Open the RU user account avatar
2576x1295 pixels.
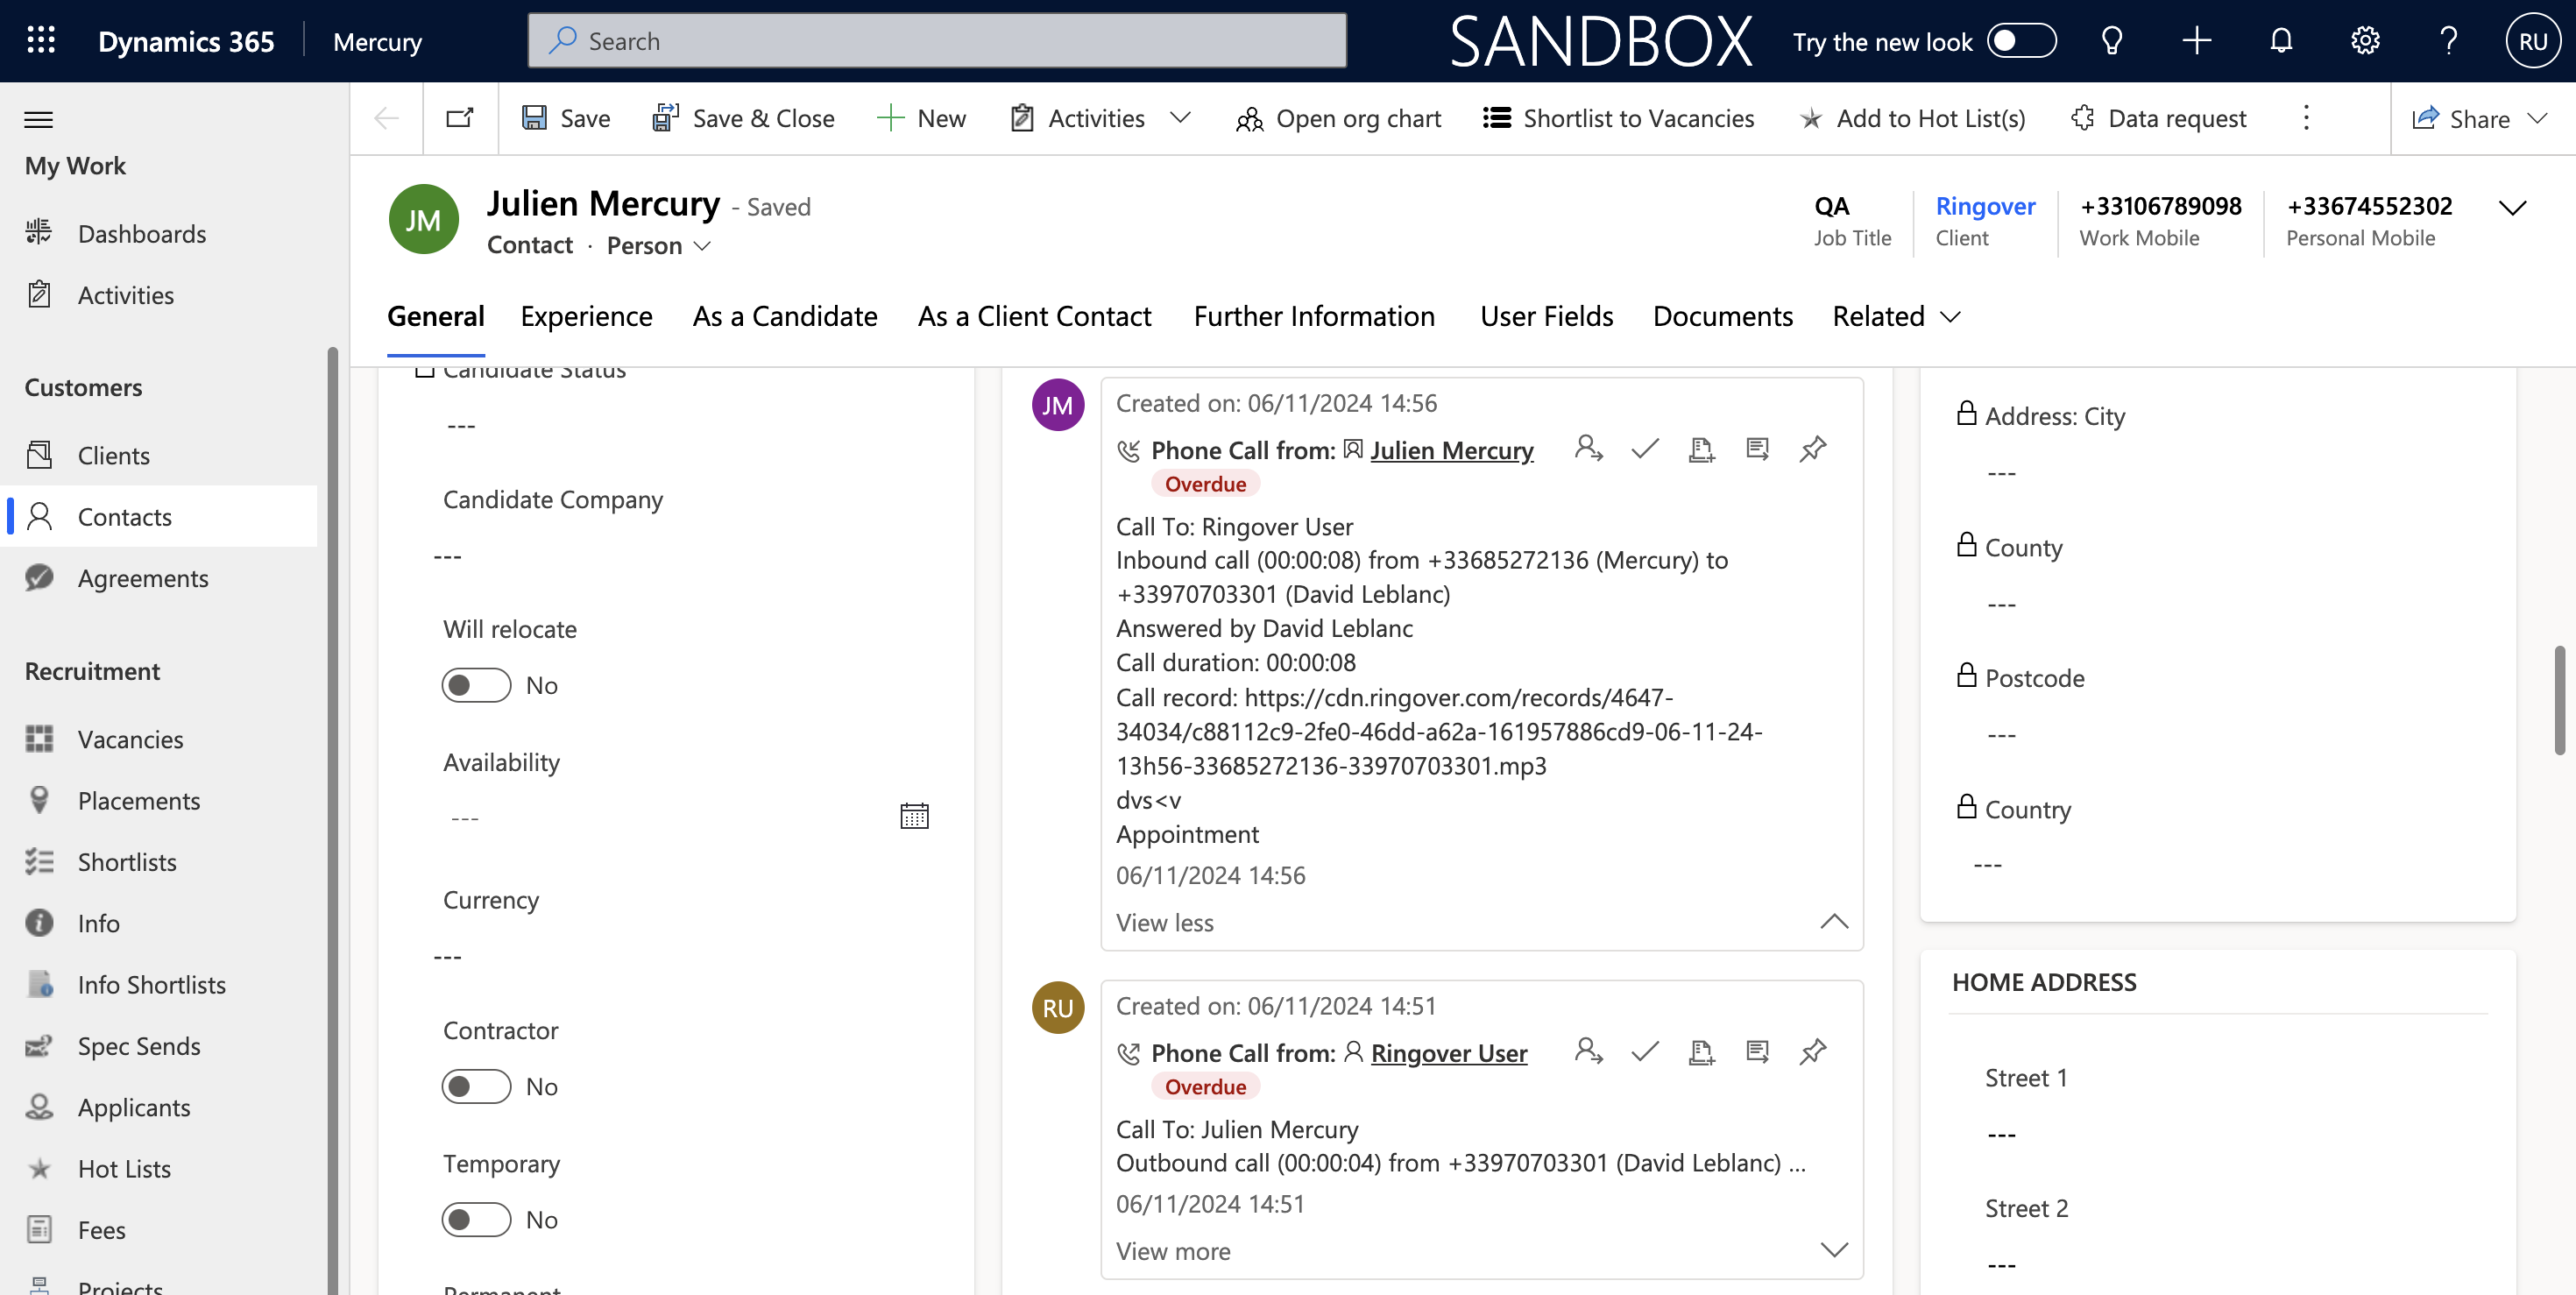point(2532,41)
